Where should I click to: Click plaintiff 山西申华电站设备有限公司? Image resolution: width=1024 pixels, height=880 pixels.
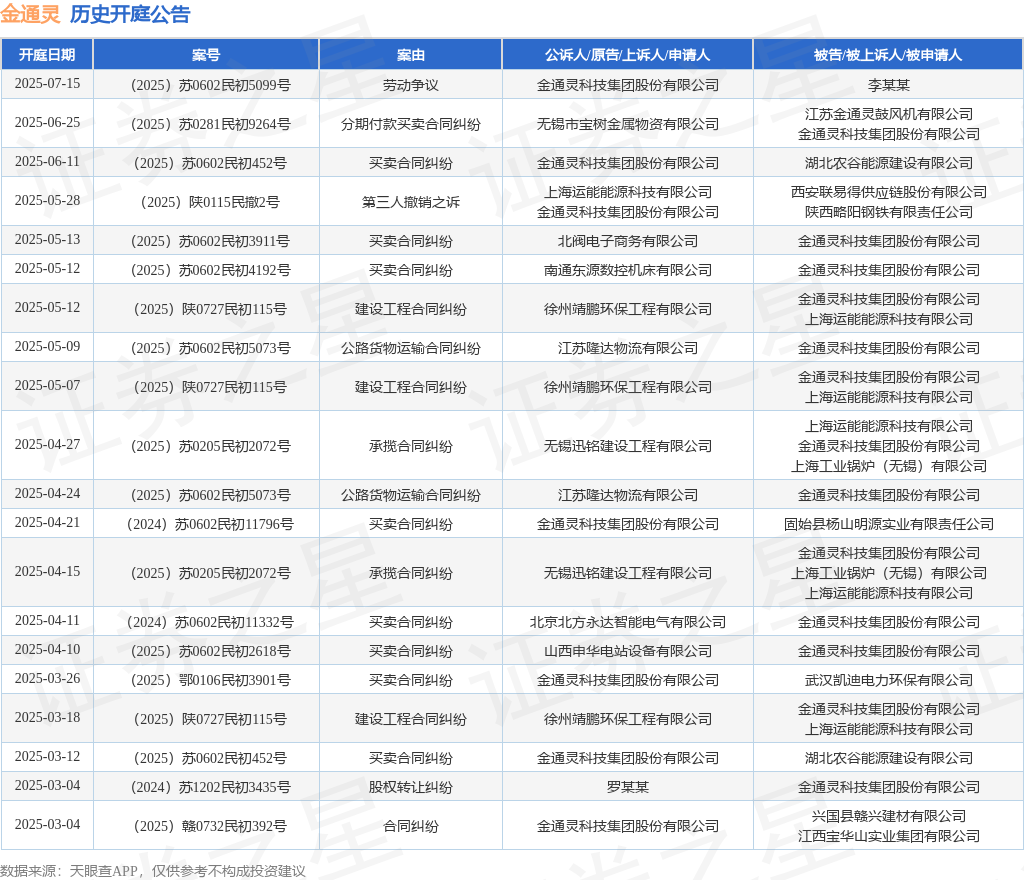point(628,652)
